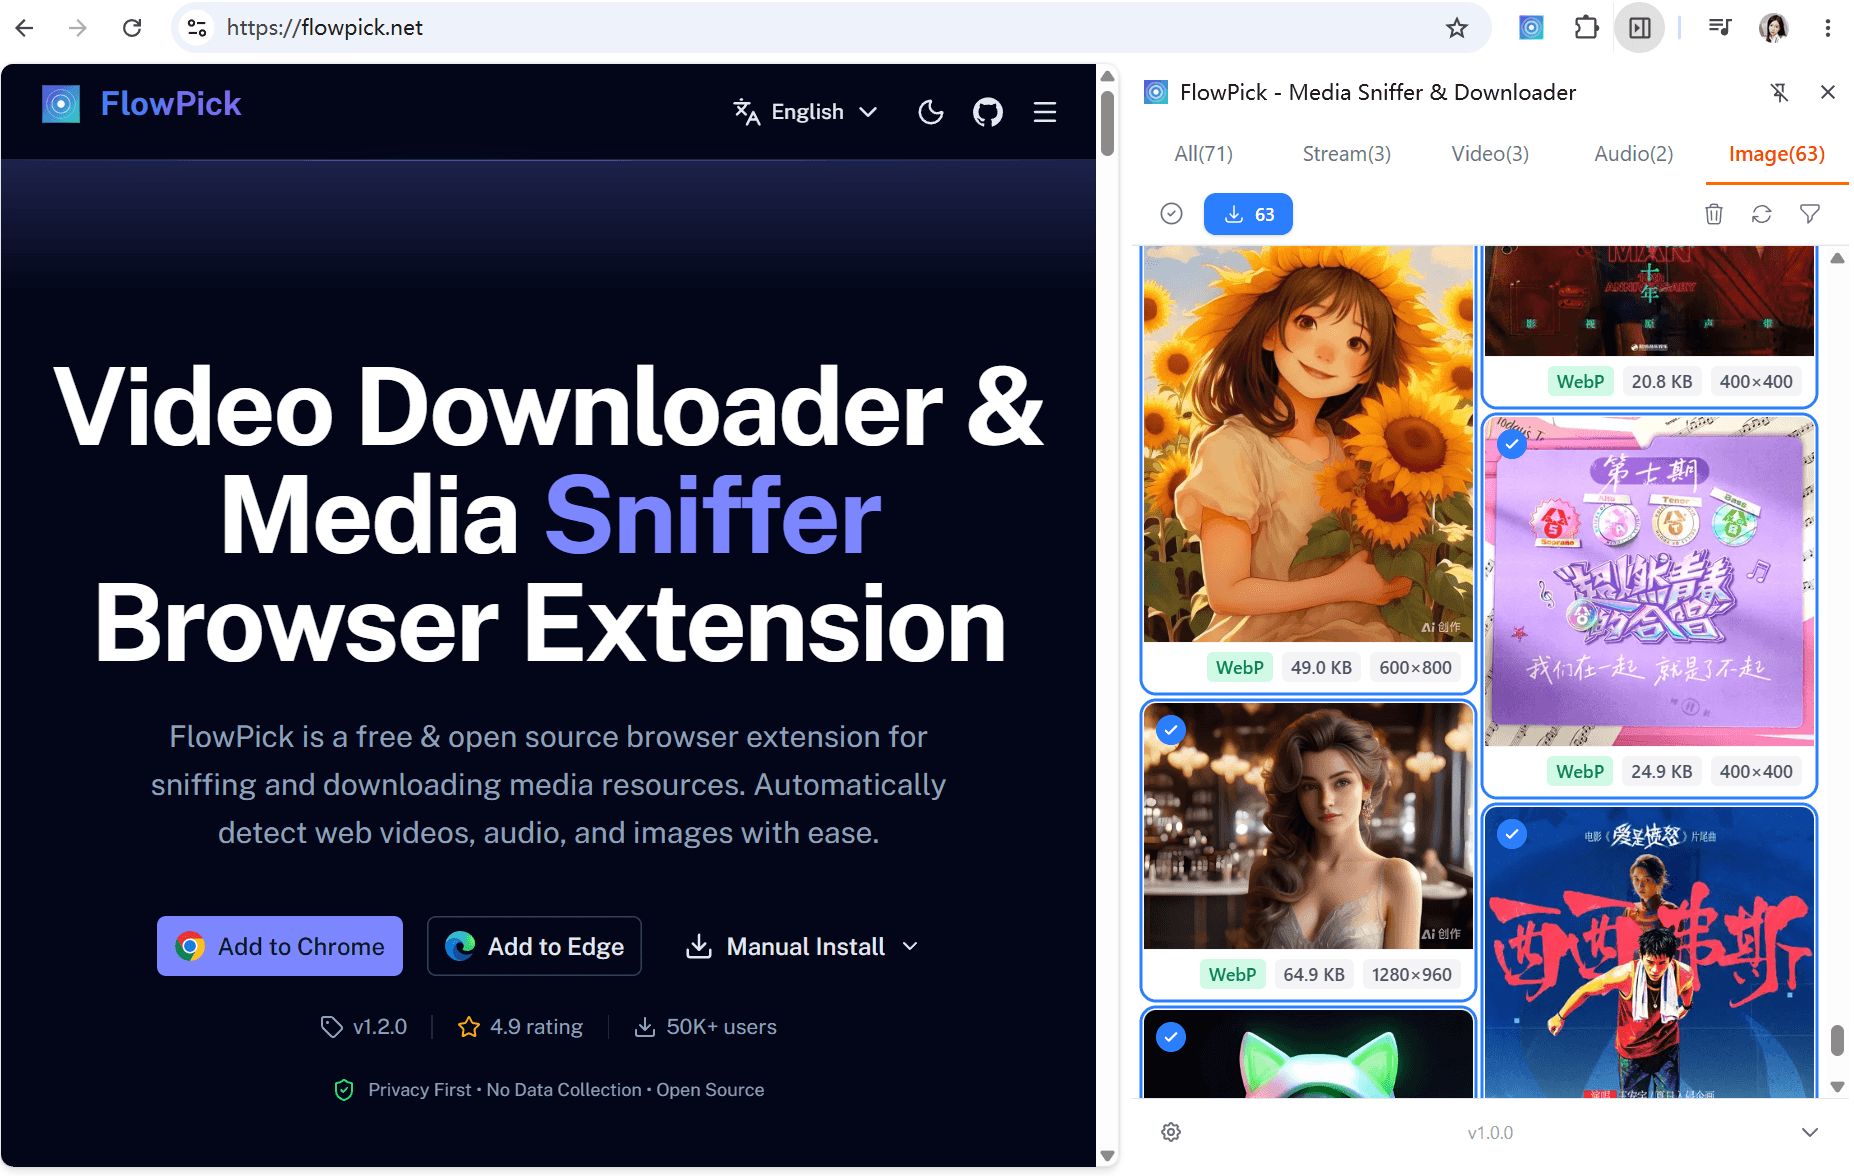The image size is (1854, 1176).
Task: Switch to the All(71) tab
Action: 1203,154
